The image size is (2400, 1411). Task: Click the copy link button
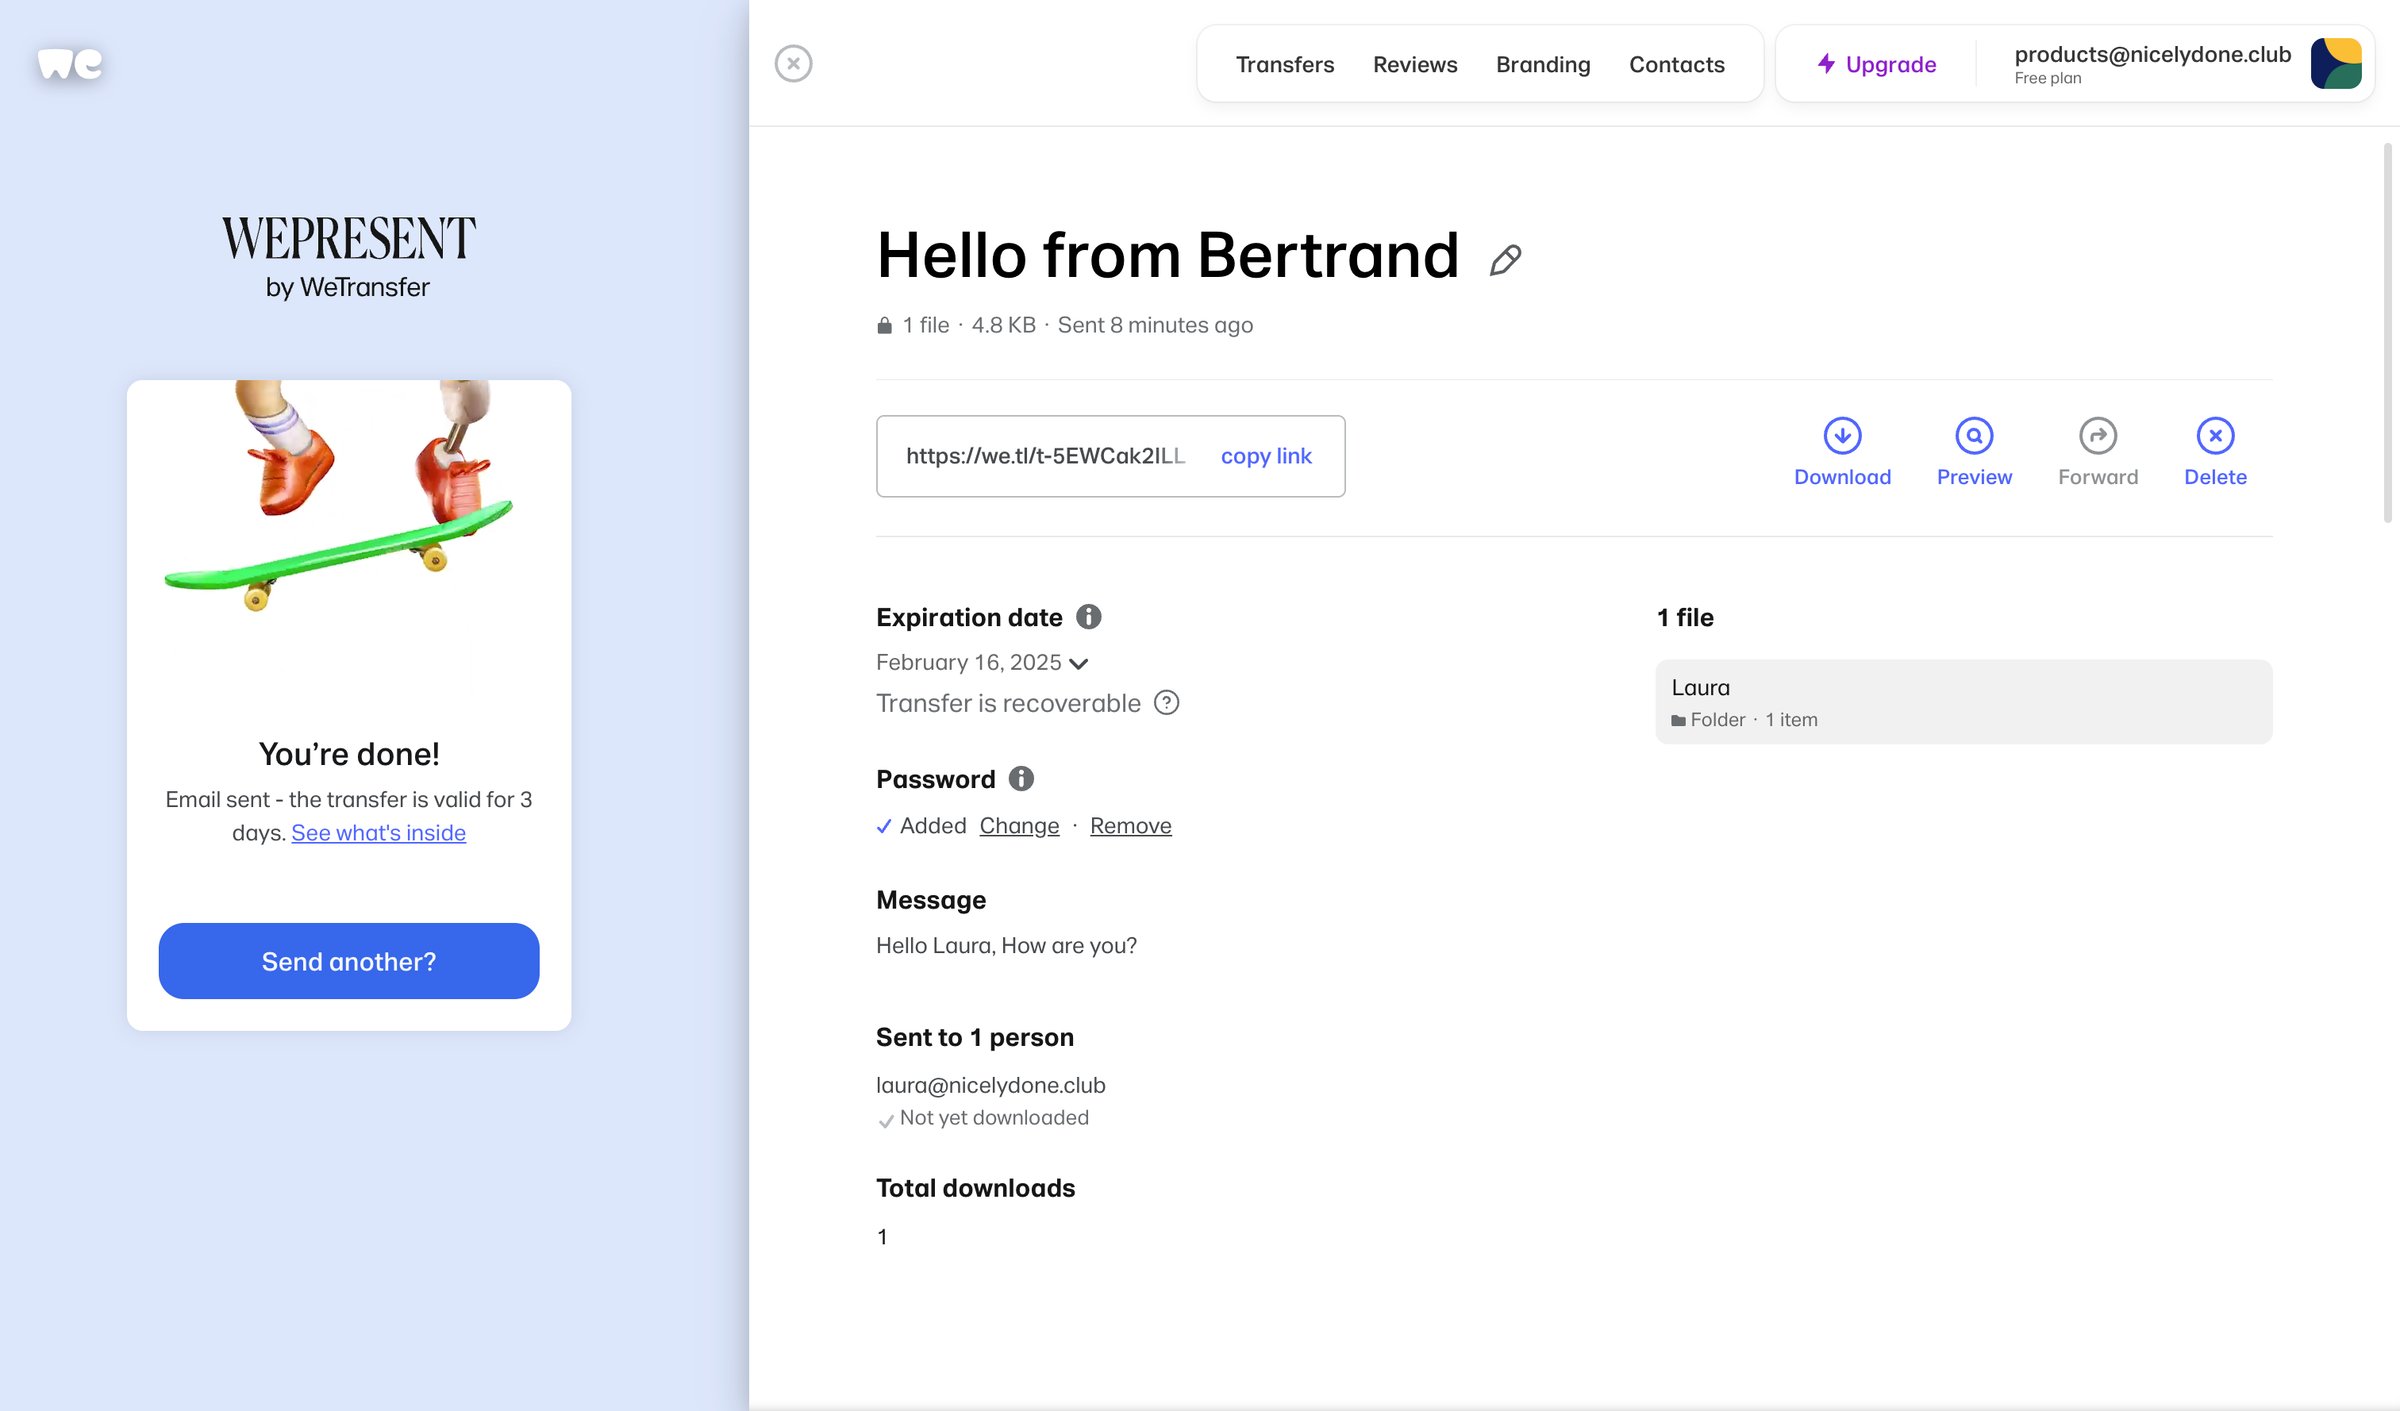pos(1266,456)
